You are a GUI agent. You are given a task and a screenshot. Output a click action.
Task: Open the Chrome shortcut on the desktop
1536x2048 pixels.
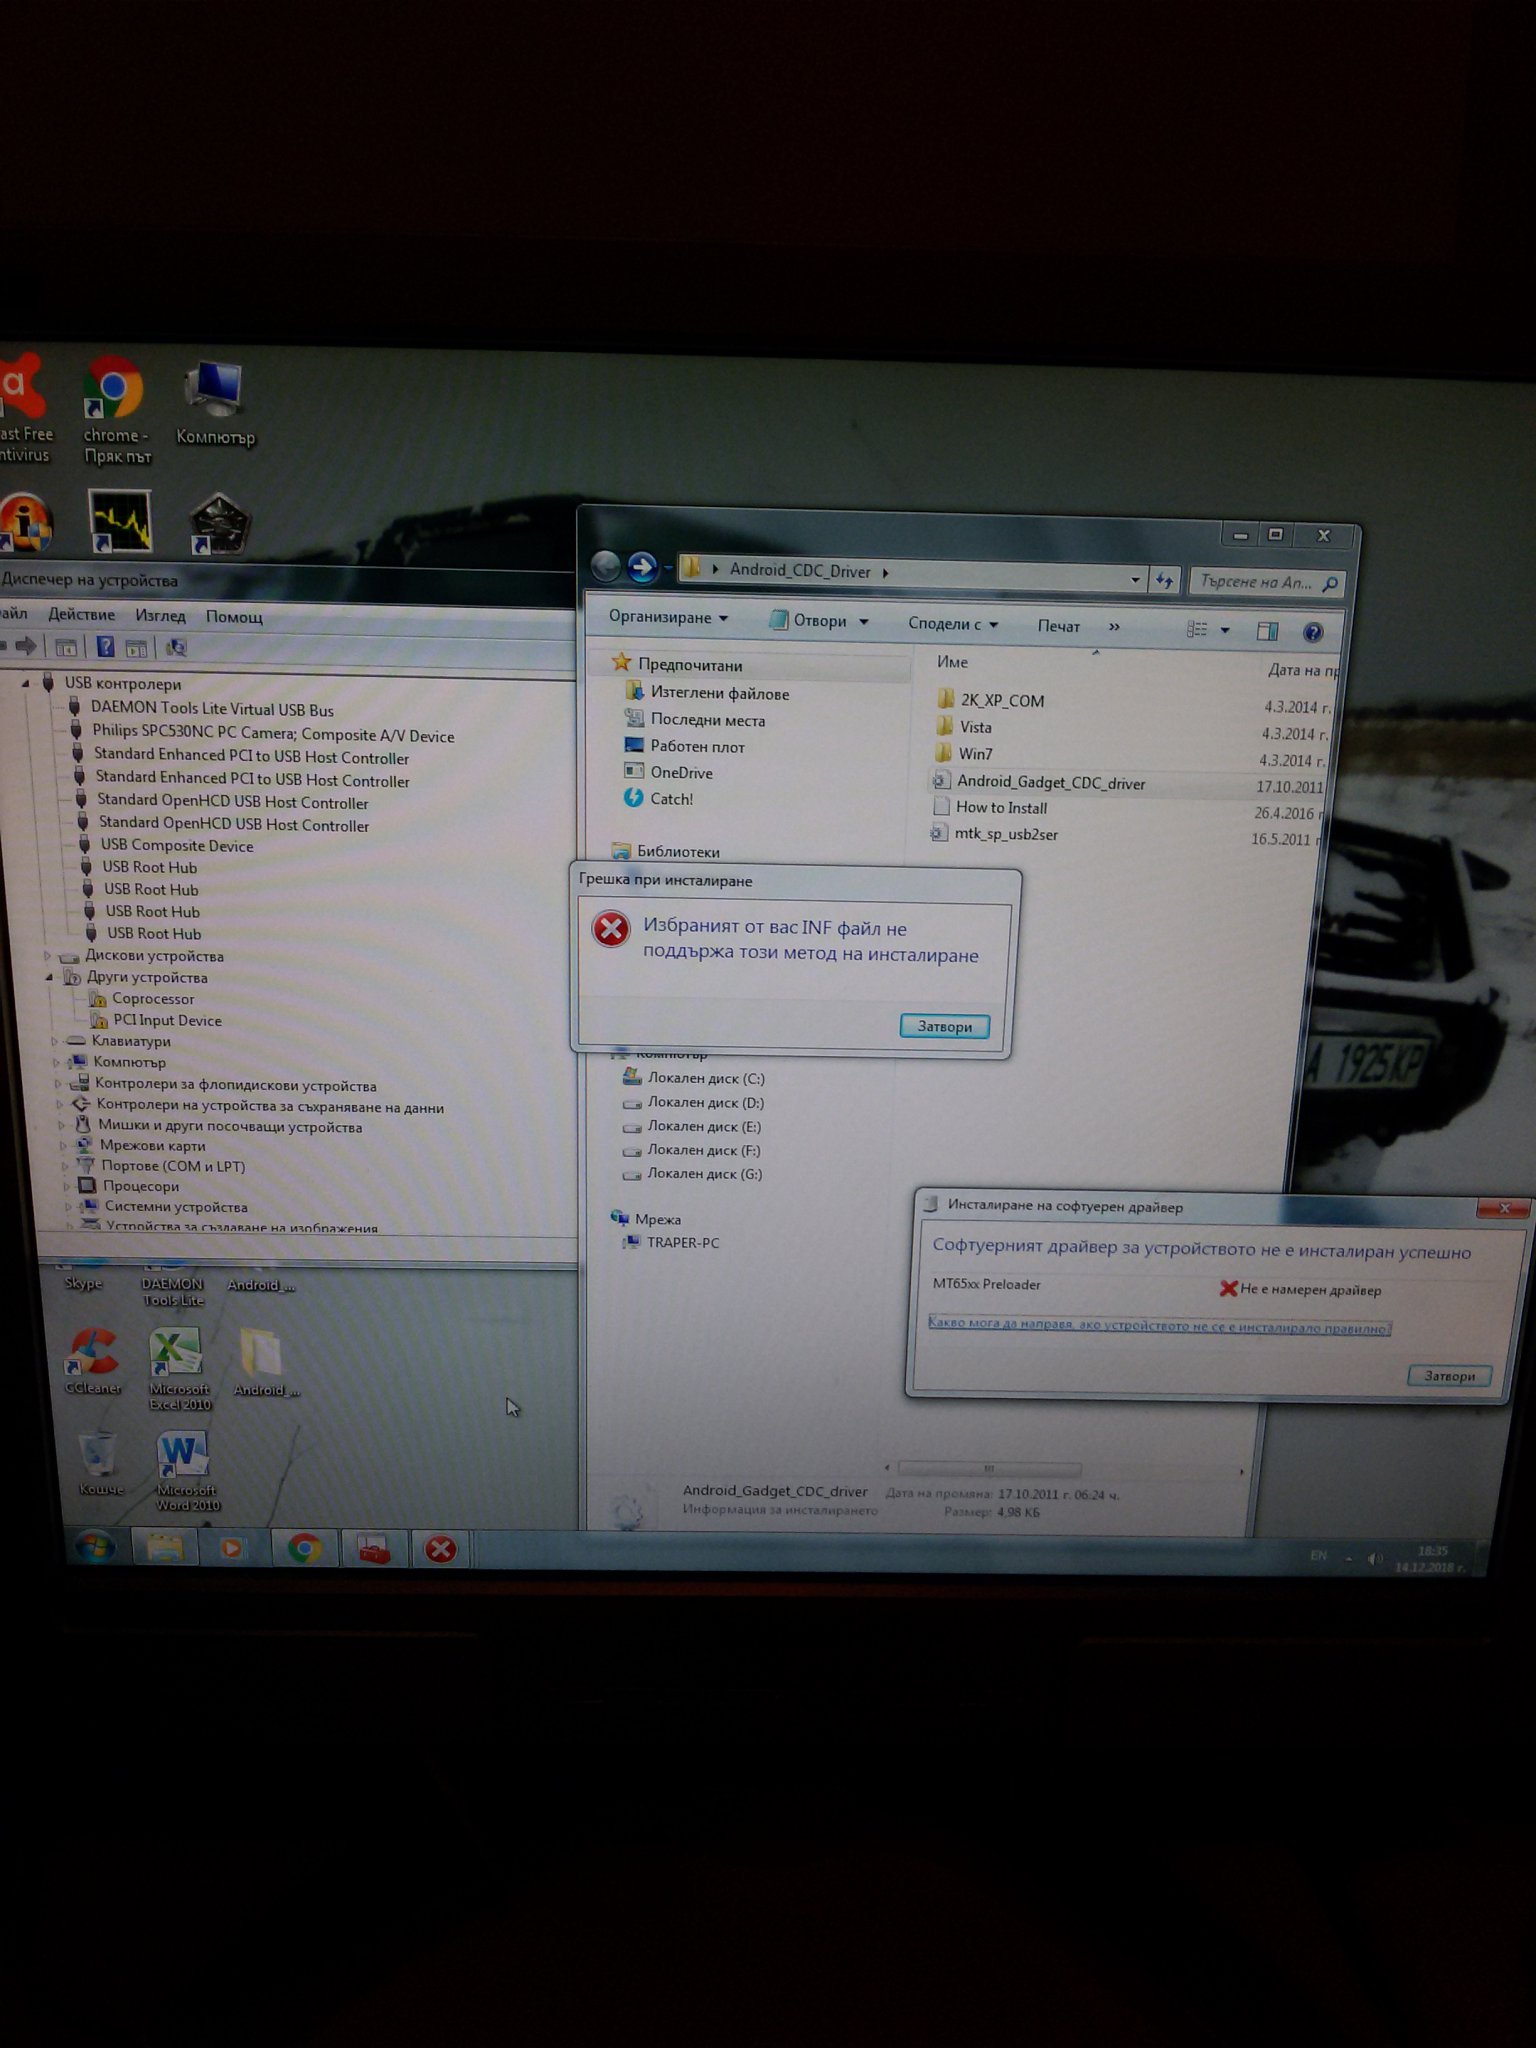(114, 410)
